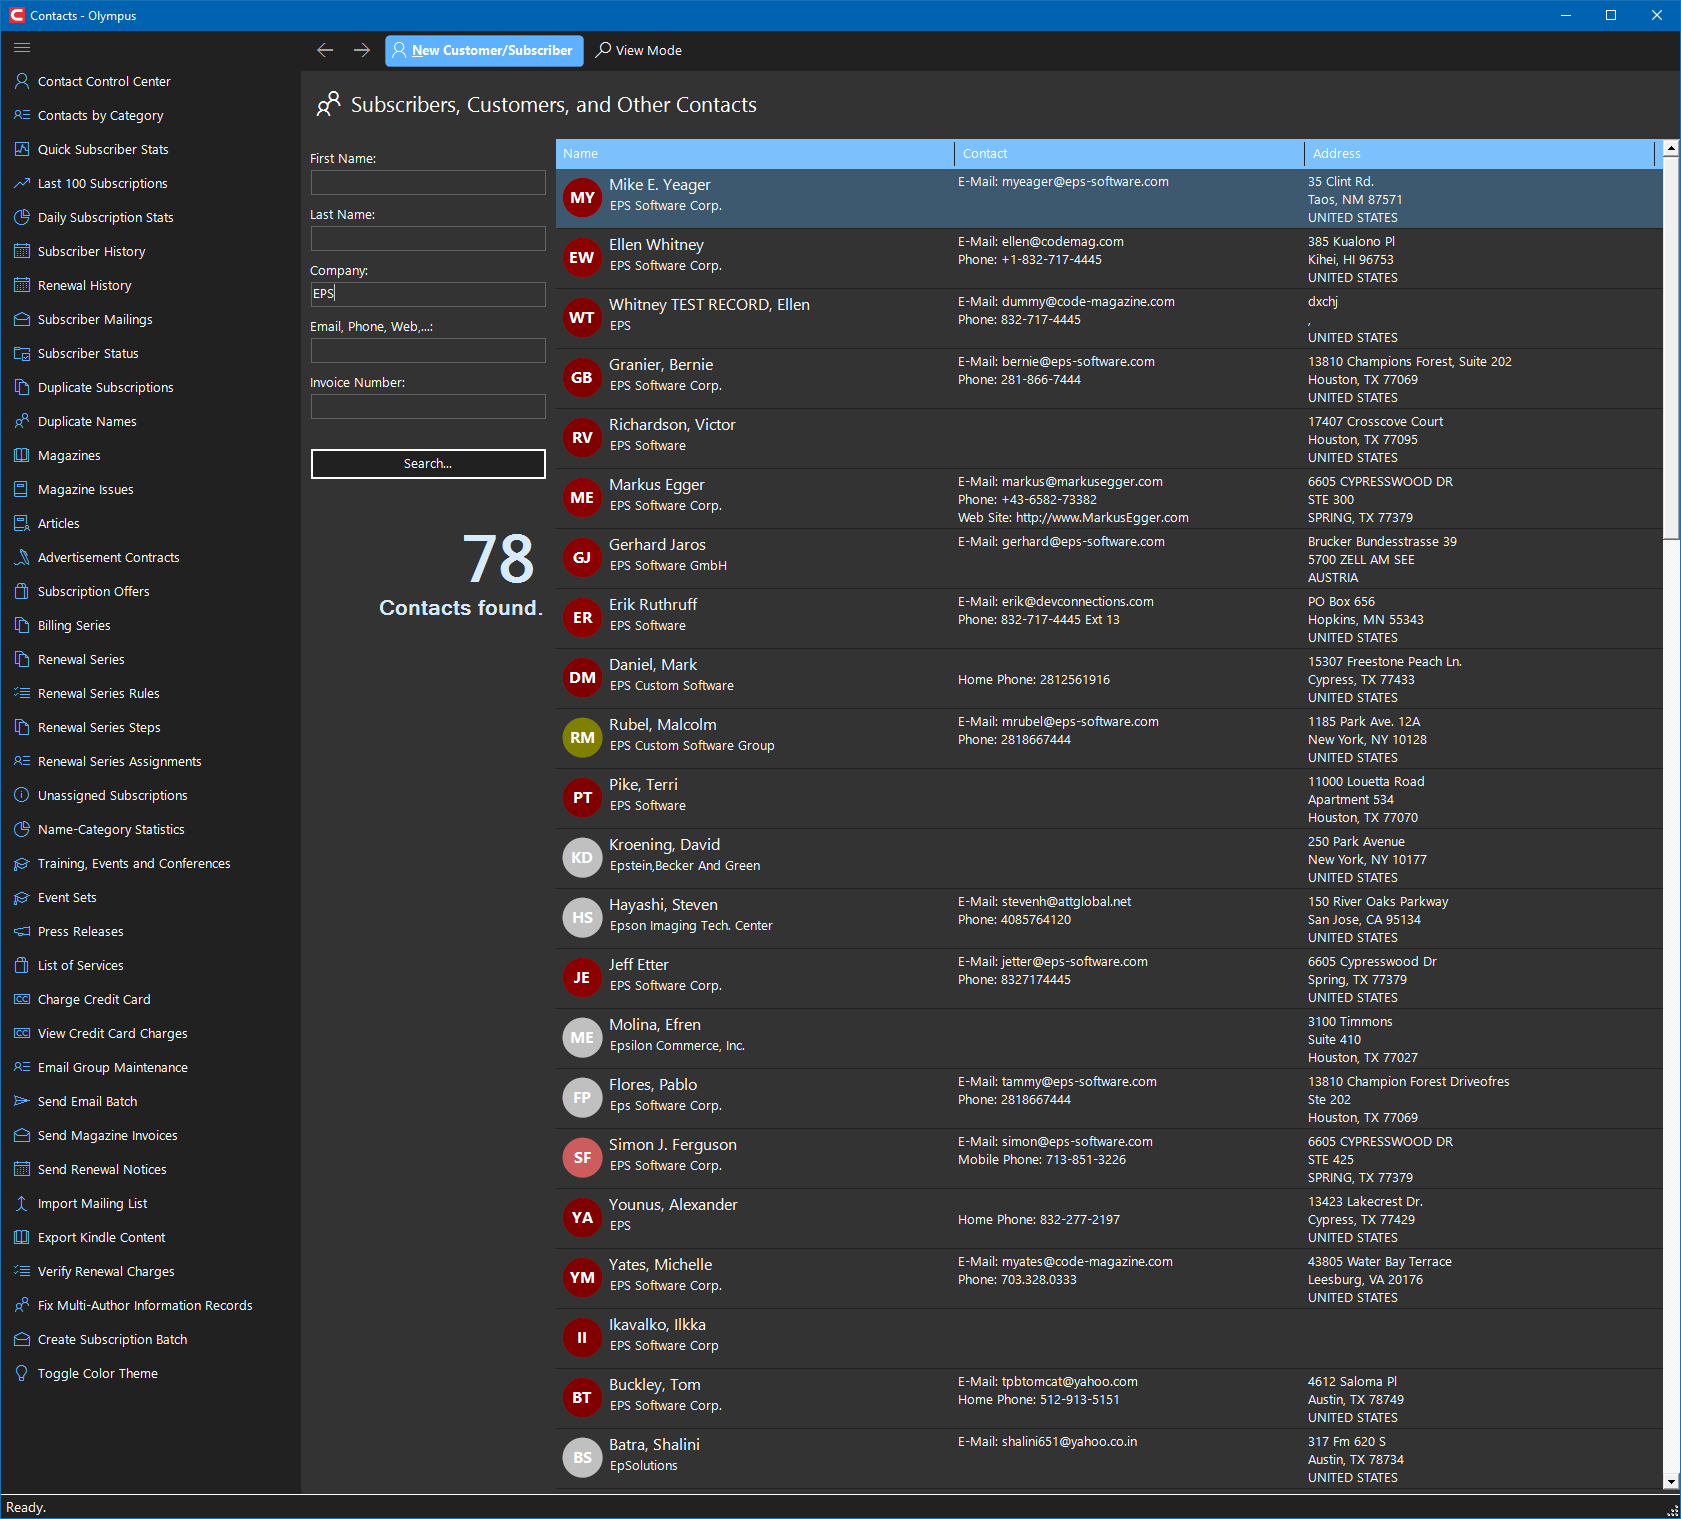Click Charge Credit Card icon

click(x=22, y=999)
